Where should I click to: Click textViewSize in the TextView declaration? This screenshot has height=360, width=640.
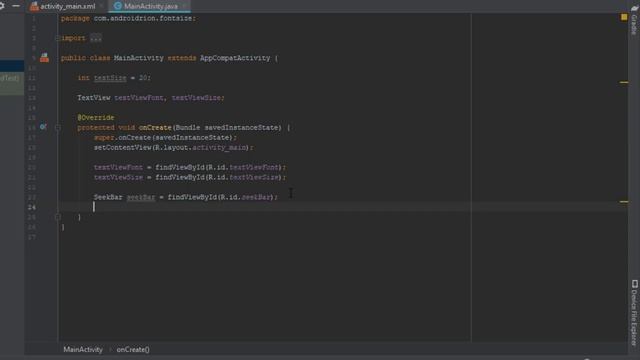tap(196, 98)
